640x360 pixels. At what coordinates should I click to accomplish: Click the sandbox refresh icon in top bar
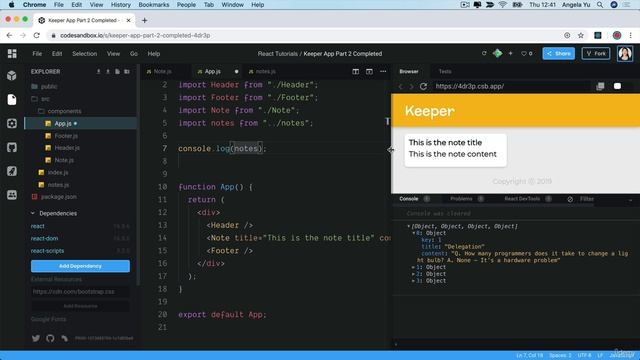[484, 53]
